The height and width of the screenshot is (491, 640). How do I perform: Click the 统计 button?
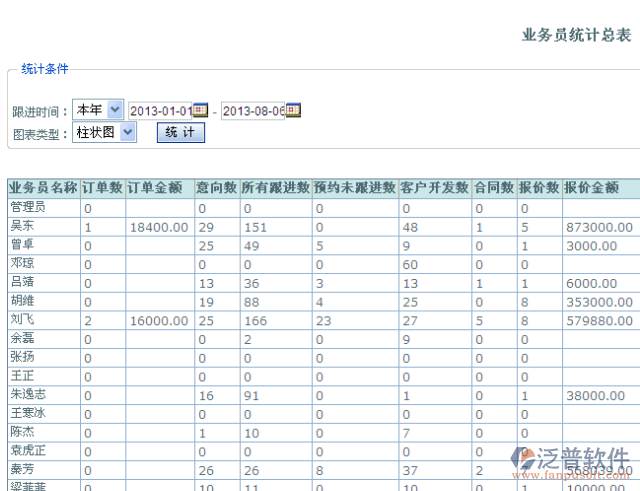tap(180, 132)
